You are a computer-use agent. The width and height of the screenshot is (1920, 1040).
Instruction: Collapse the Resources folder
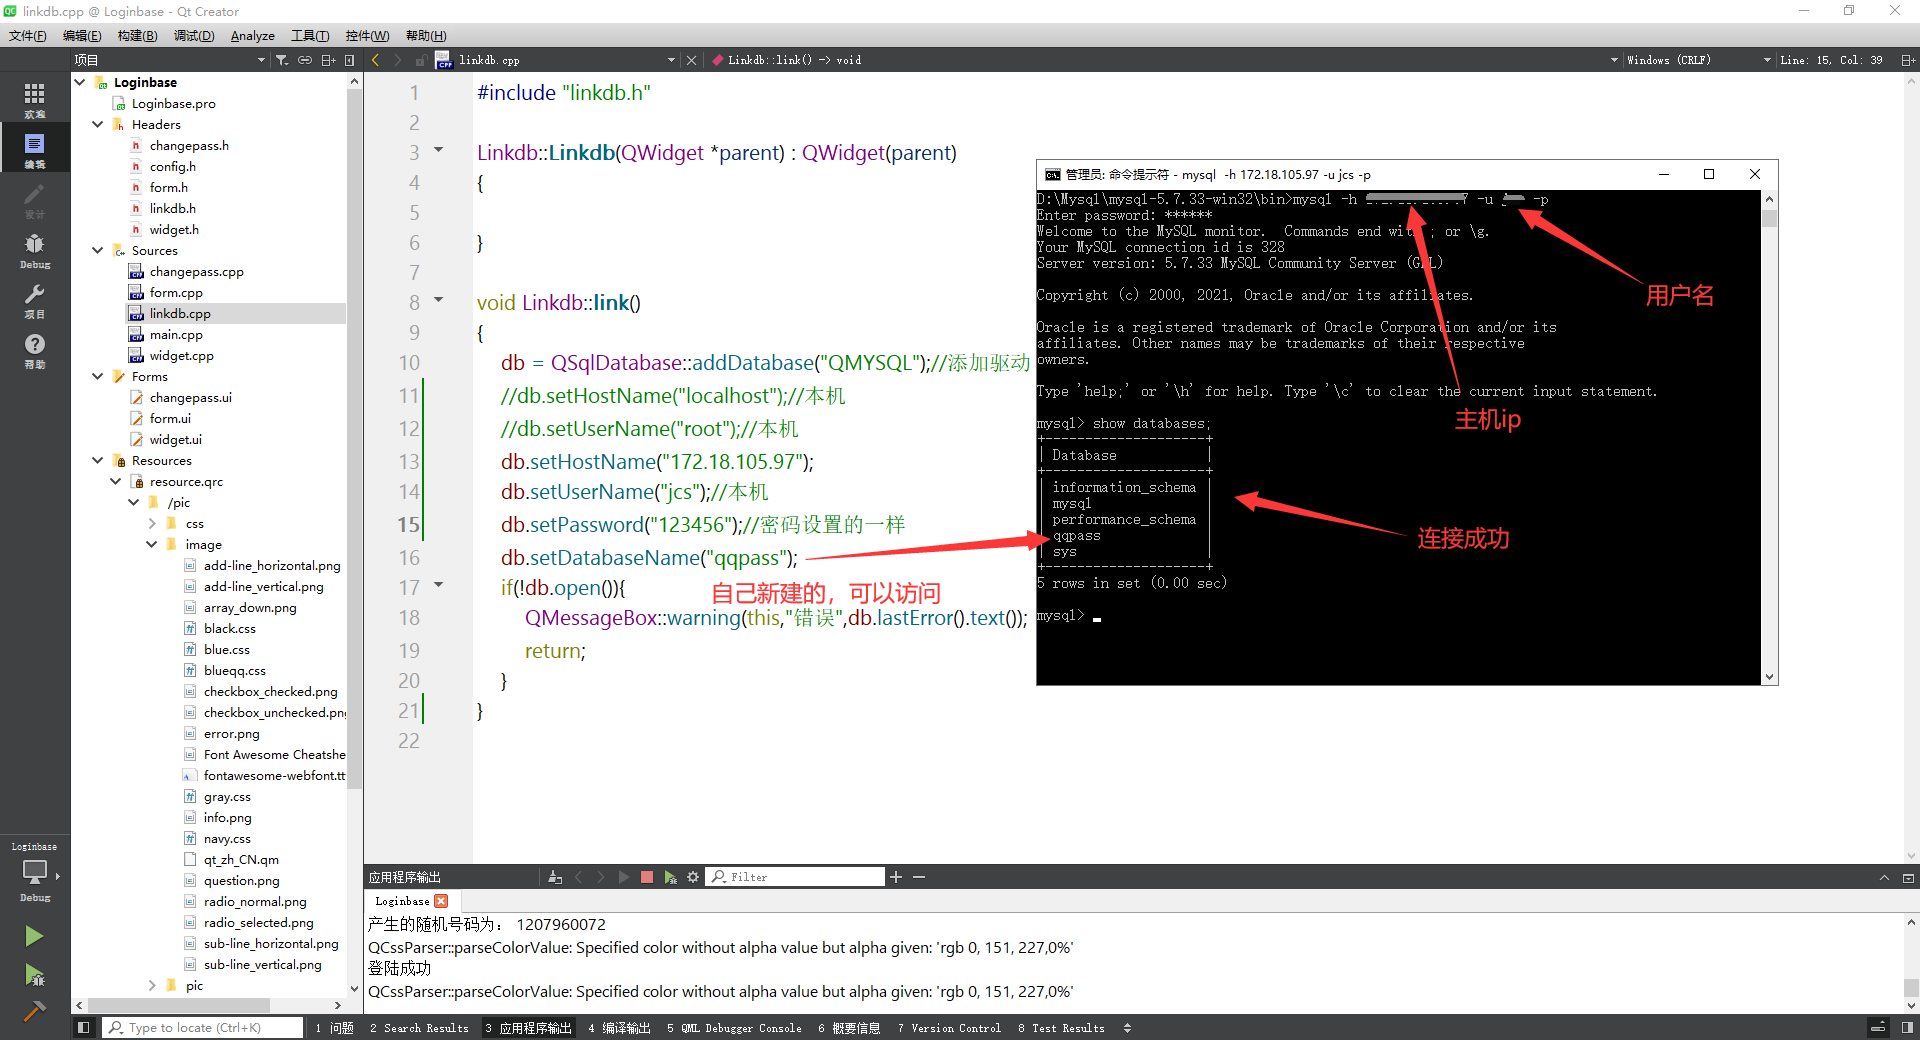coord(98,460)
